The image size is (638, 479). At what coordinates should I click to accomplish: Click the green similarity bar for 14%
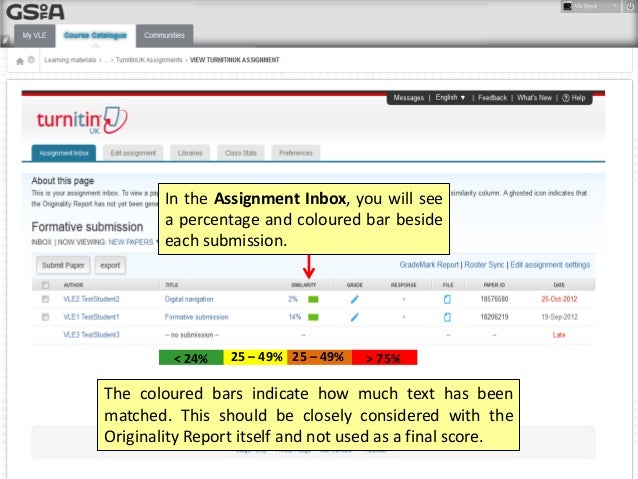[x=313, y=317]
